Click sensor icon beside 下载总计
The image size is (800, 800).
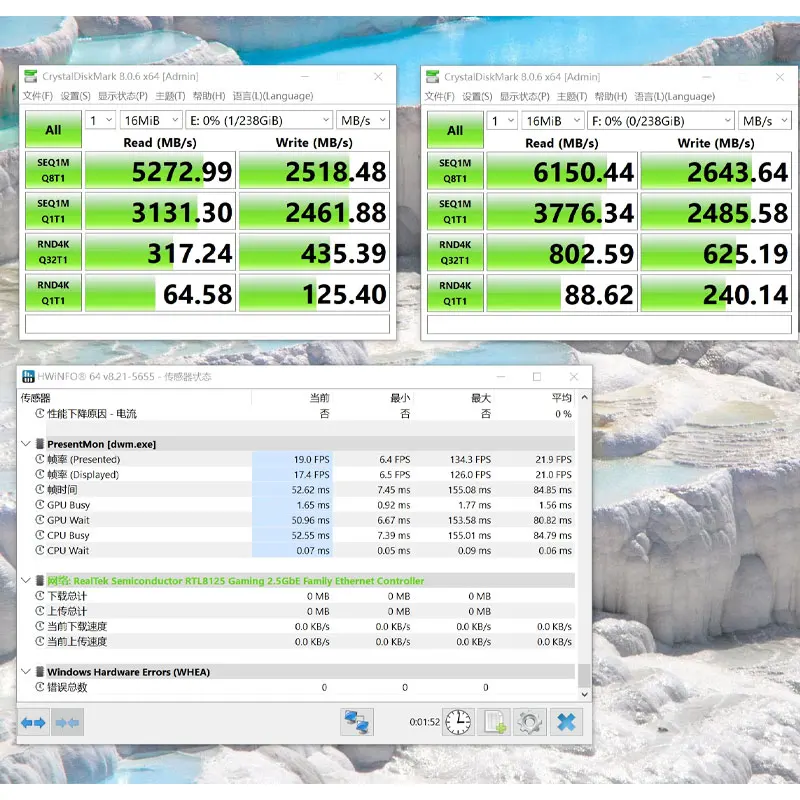point(40,596)
